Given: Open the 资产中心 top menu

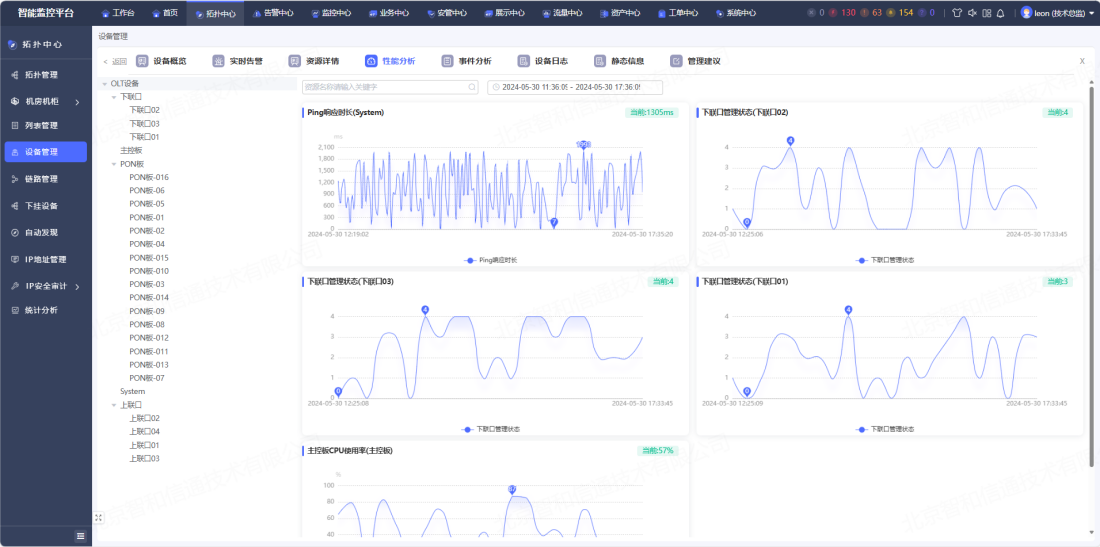Looking at the screenshot, I should point(621,13).
